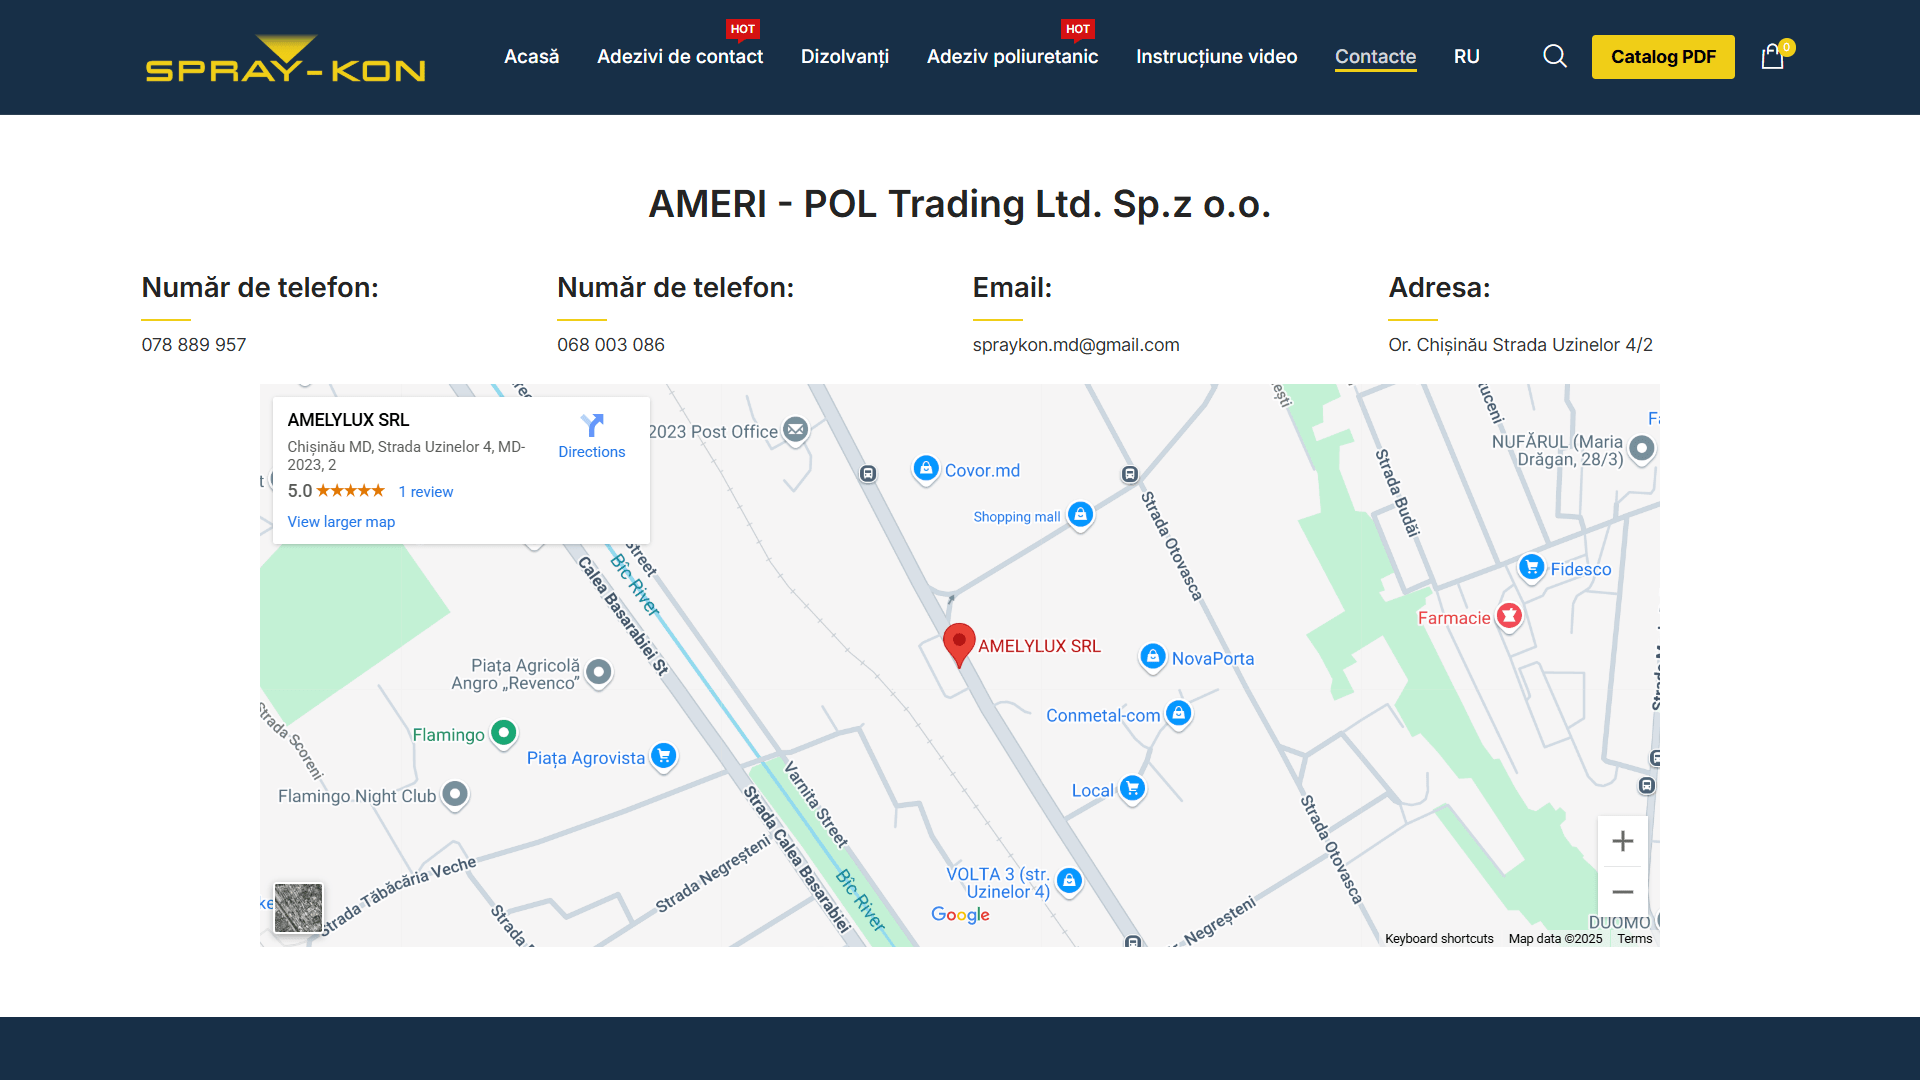Click the Google logo on map
The height and width of the screenshot is (1080, 1920).
[960, 914]
